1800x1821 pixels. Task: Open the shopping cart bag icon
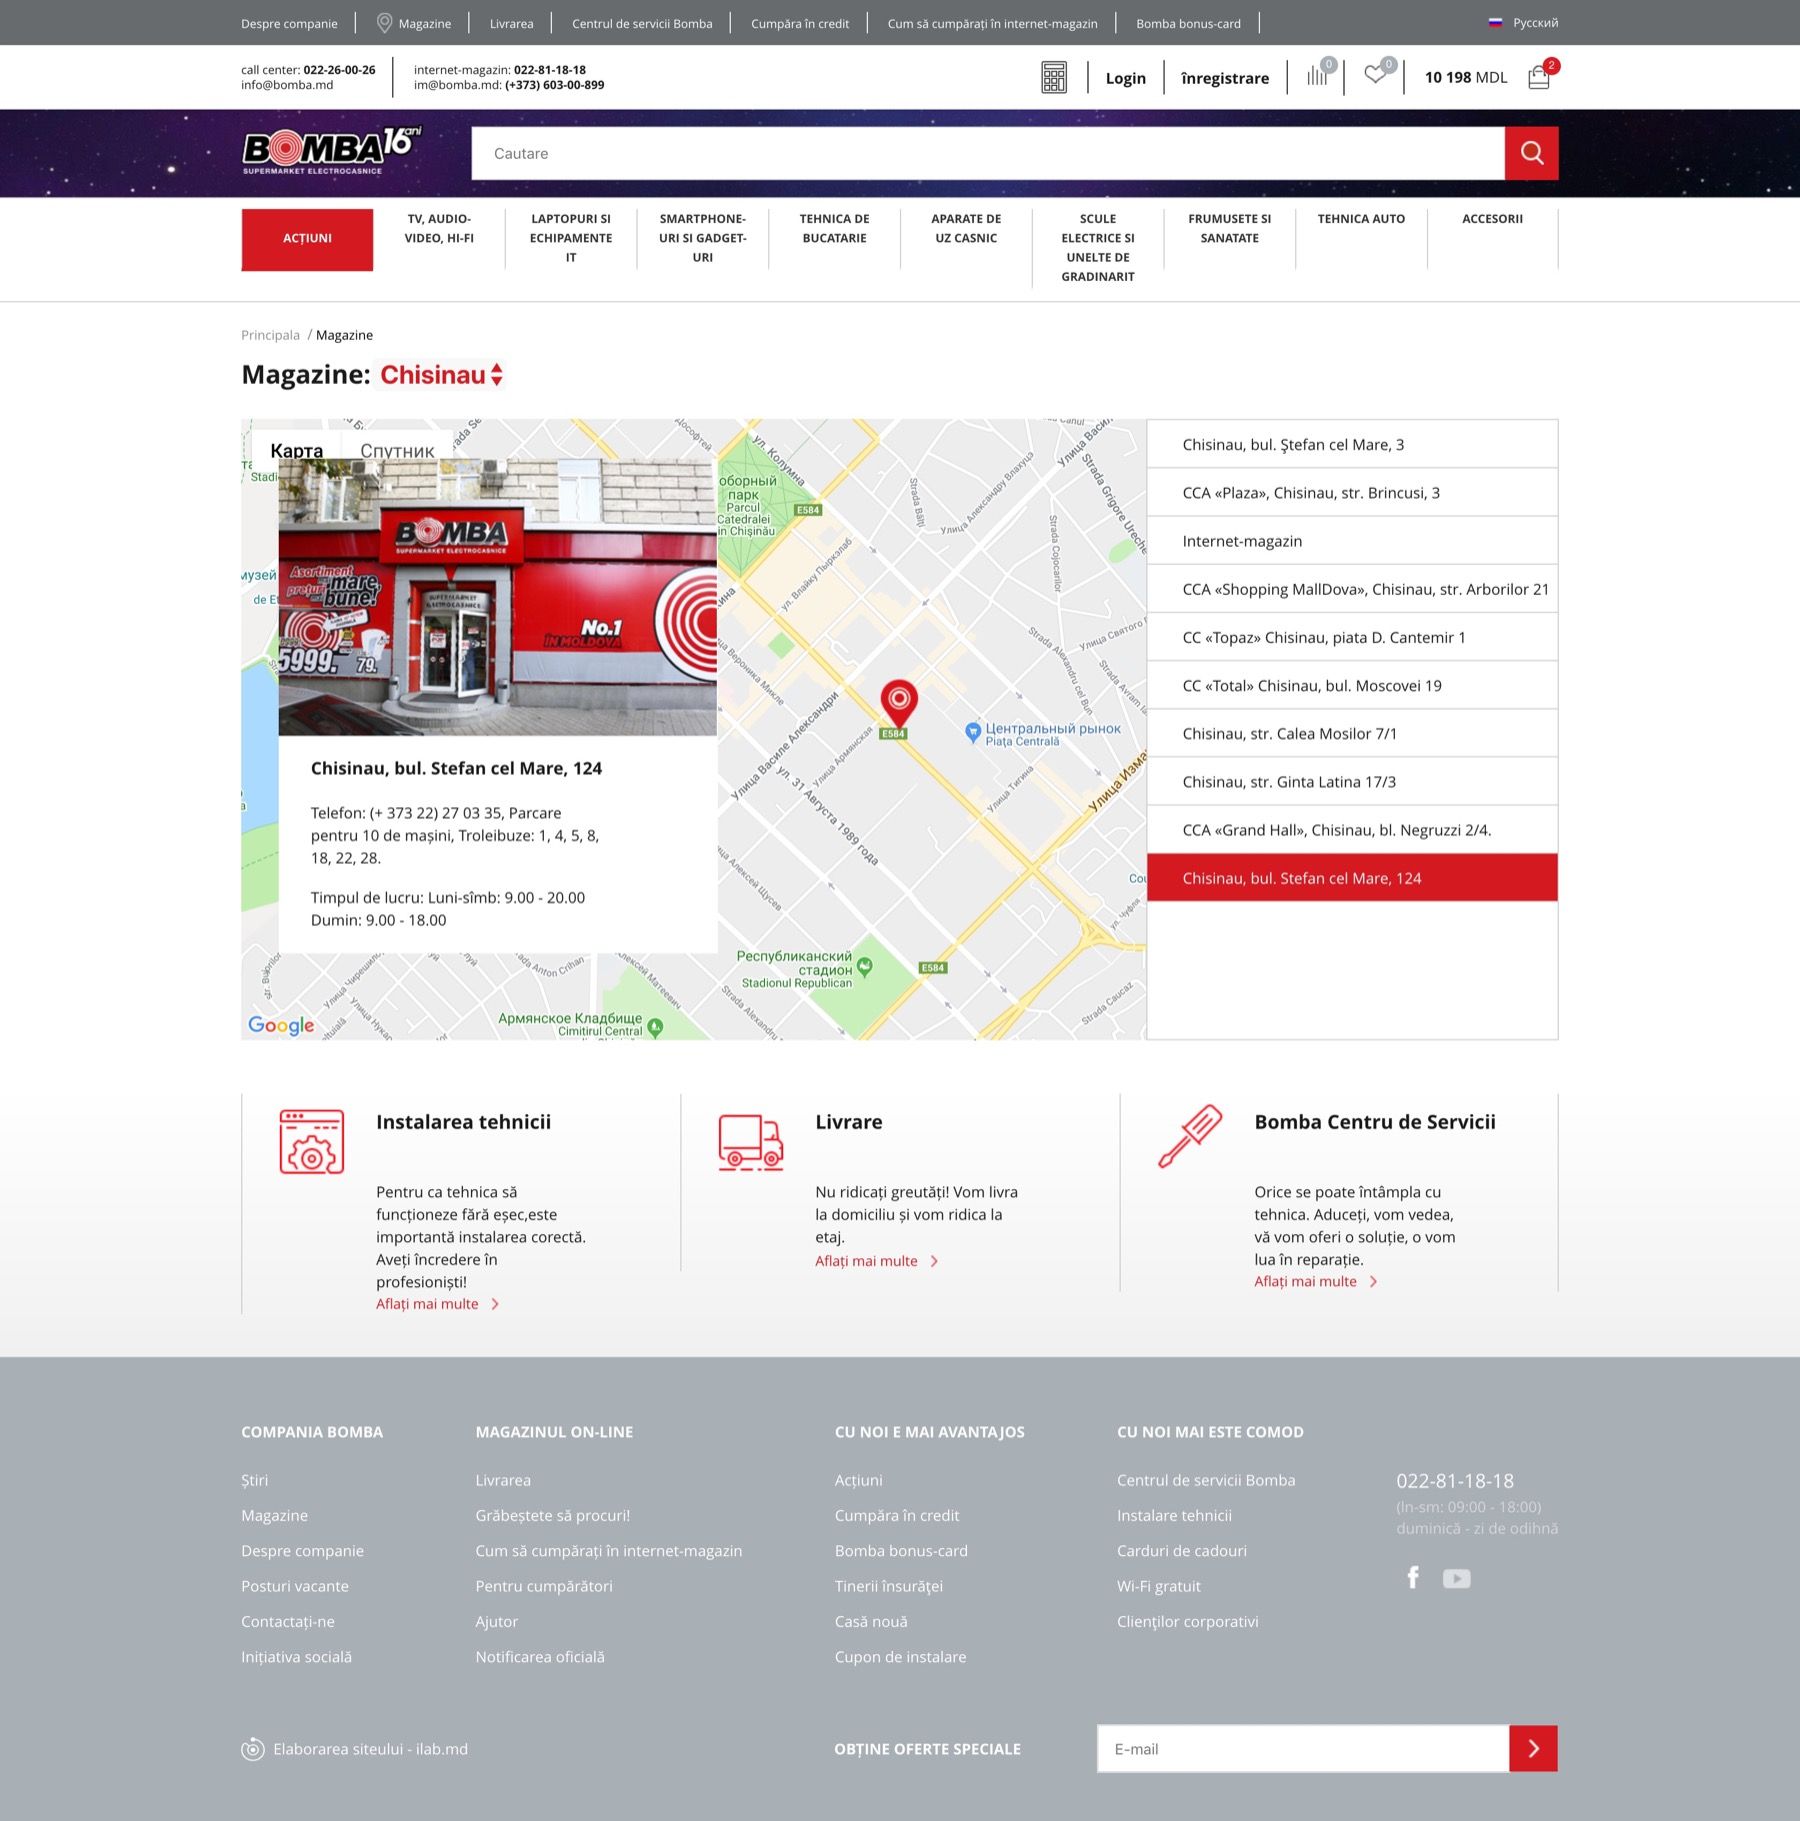(1539, 77)
